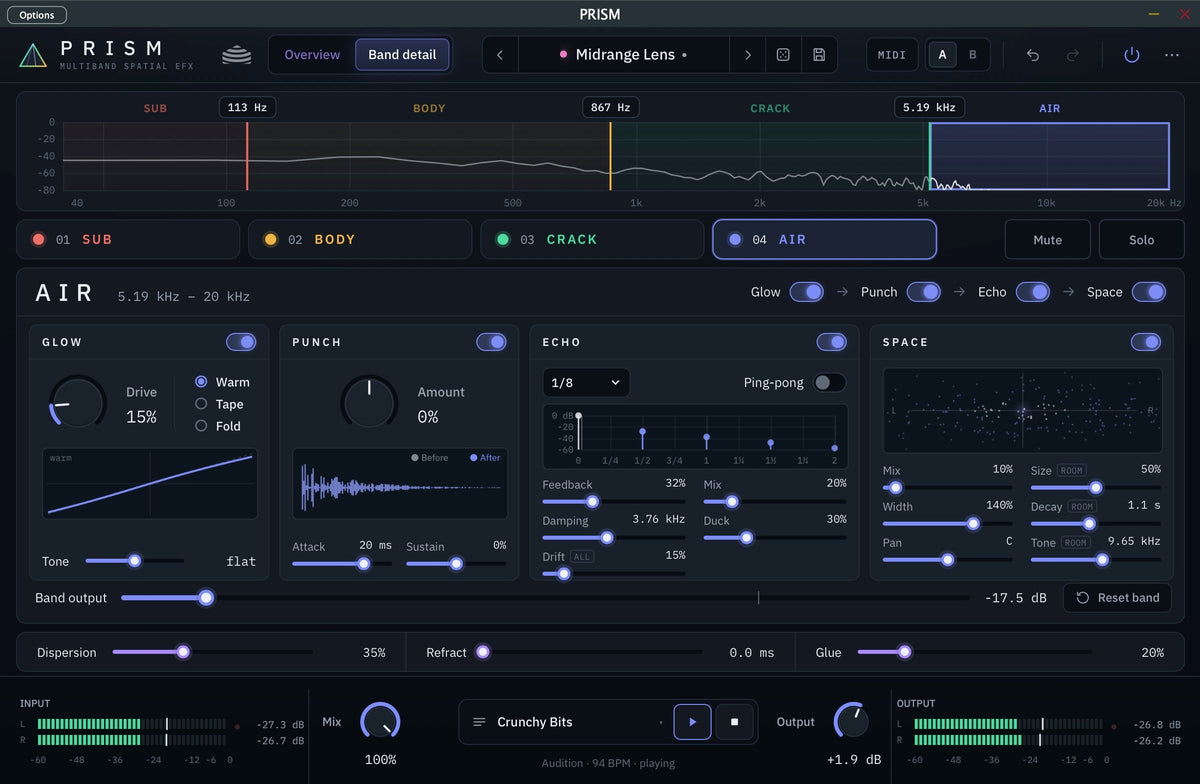Image resolution: width=1200 pixels, height=784 pixels.
Task: Click the Refract slider handle
Action: [483, 652]
